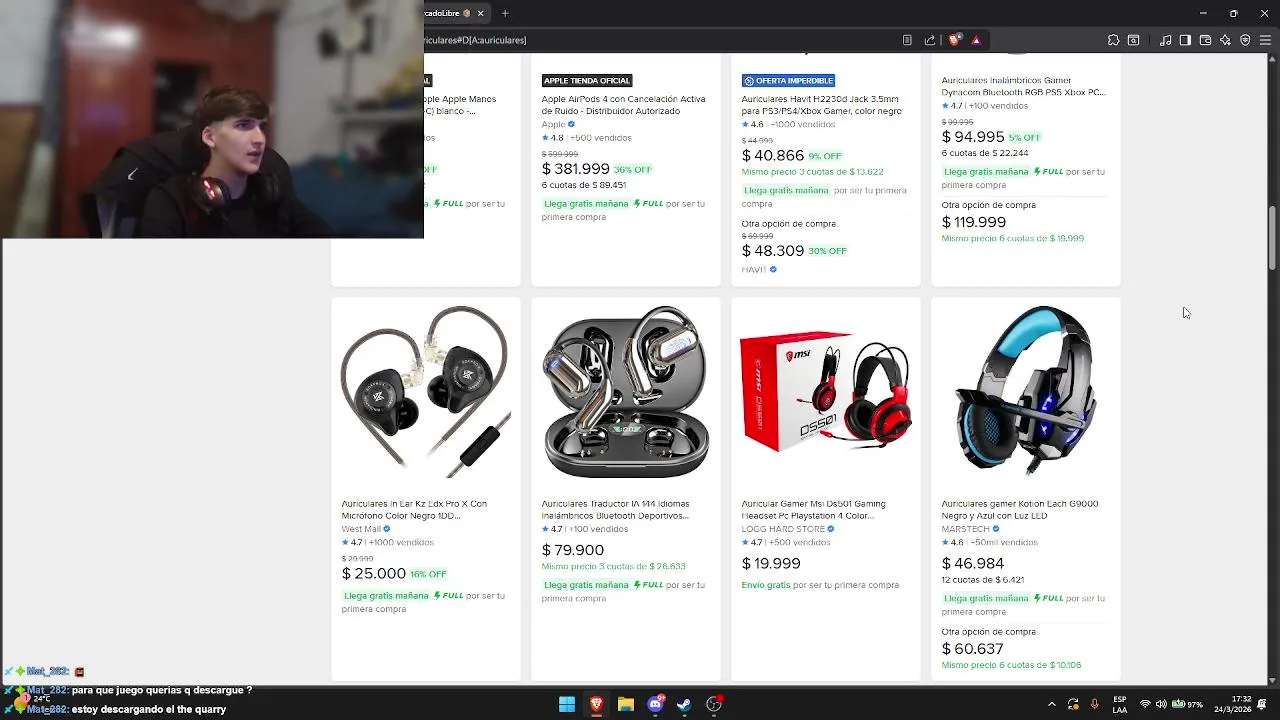This screenshot has height=720, width=1280.
Task: Switch keyboard language ESP LAA indicator
Action: (x=1120, y=704)
